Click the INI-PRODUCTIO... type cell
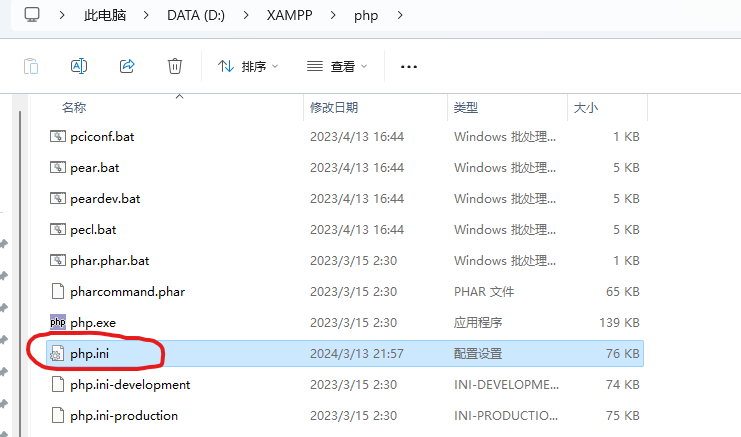 click(x=506, y=416)
